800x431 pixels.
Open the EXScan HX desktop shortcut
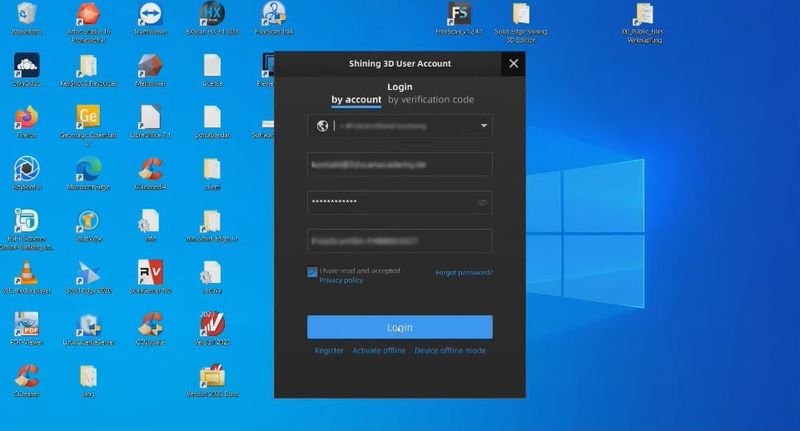[210, 15]
